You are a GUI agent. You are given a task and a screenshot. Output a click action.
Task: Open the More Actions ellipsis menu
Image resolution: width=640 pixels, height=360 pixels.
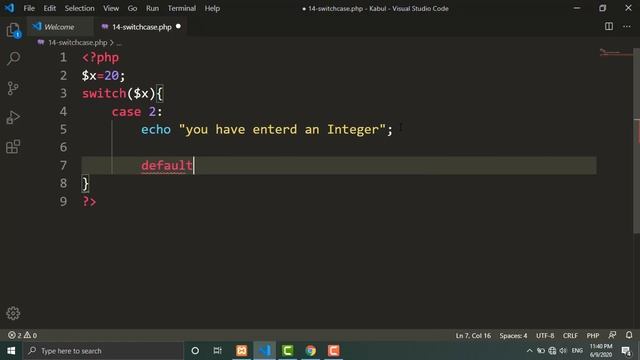click(x=627, y=27)
